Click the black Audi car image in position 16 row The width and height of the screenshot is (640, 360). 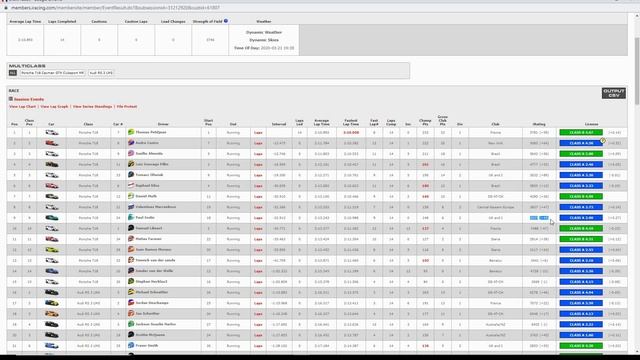(51, 292)
